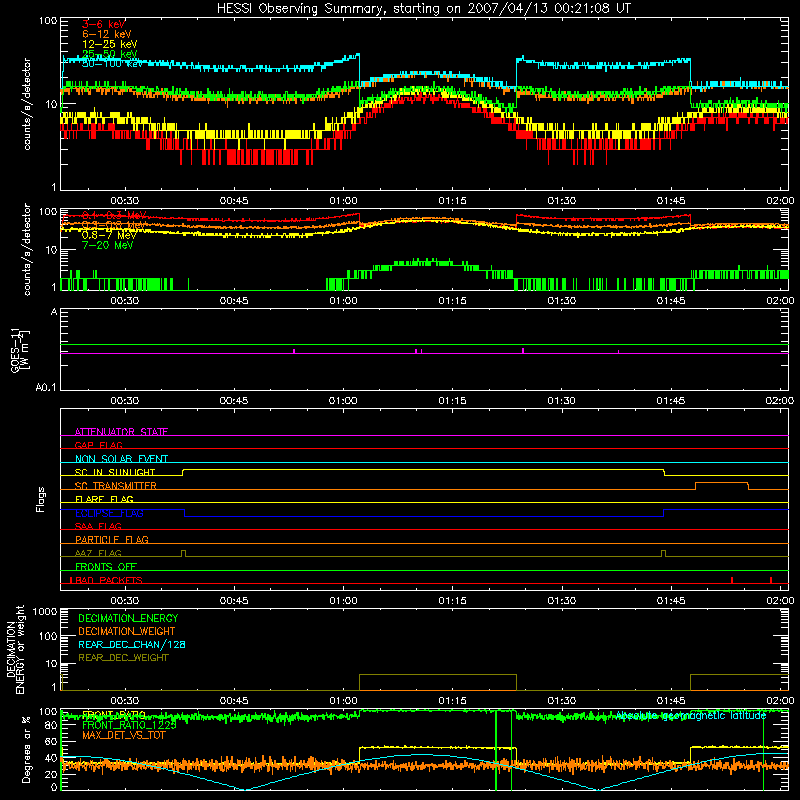The height and width of the screenshot is (800, 800).
Task: Click the FLARE_FLAG label
Action: [104, 499]
